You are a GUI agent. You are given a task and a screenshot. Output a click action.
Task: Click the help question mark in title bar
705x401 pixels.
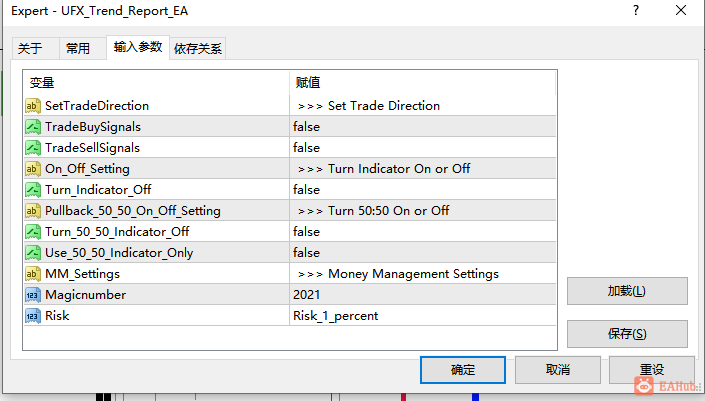636,10
